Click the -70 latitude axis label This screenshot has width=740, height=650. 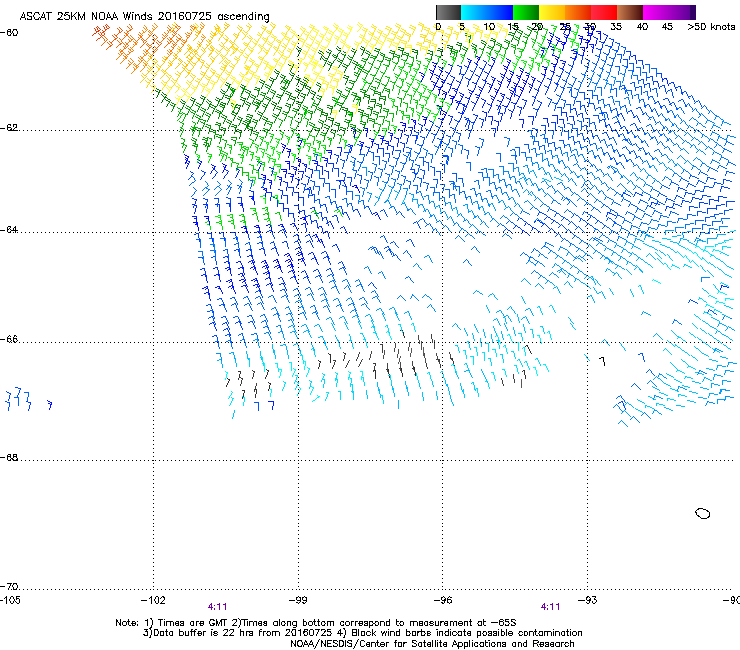coord(9,586)
